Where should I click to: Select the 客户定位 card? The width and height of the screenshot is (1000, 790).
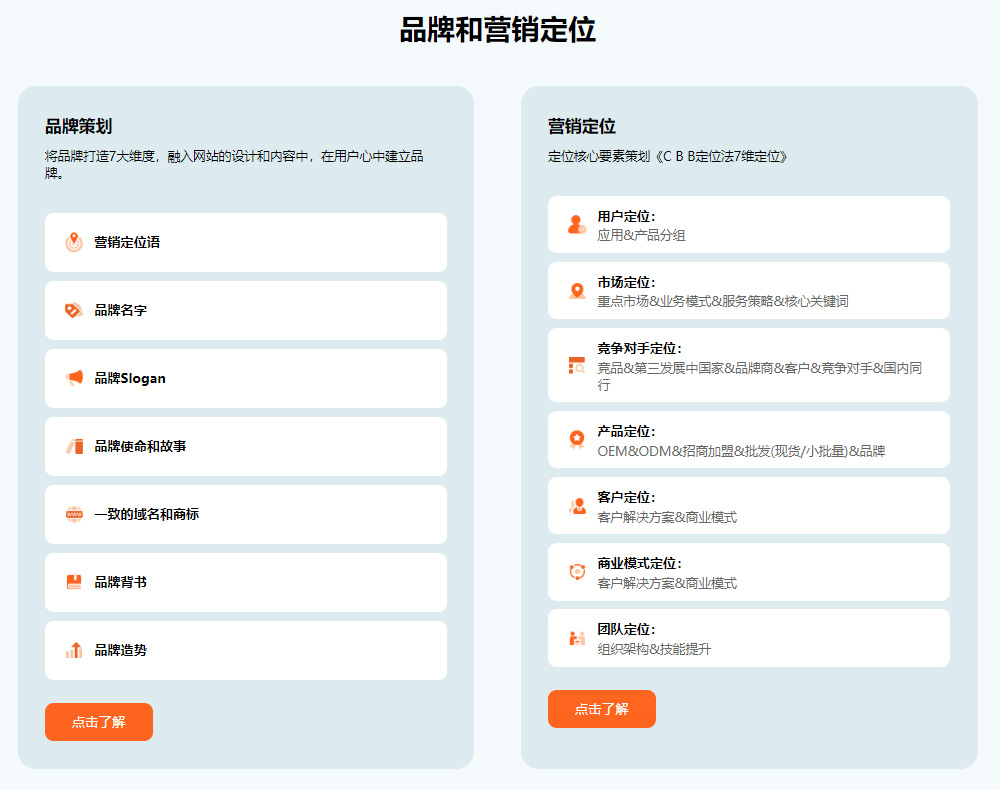click(748, 506)
